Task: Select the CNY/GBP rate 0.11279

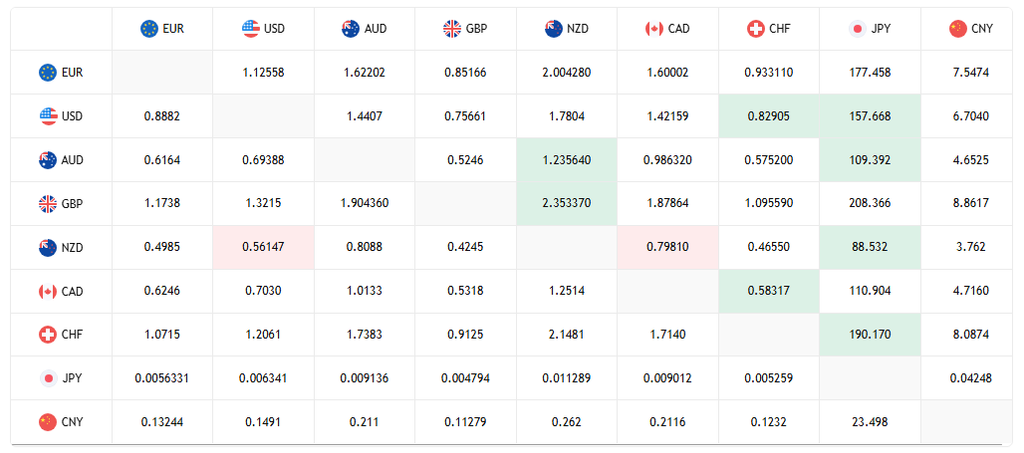Action: [466, 422]
